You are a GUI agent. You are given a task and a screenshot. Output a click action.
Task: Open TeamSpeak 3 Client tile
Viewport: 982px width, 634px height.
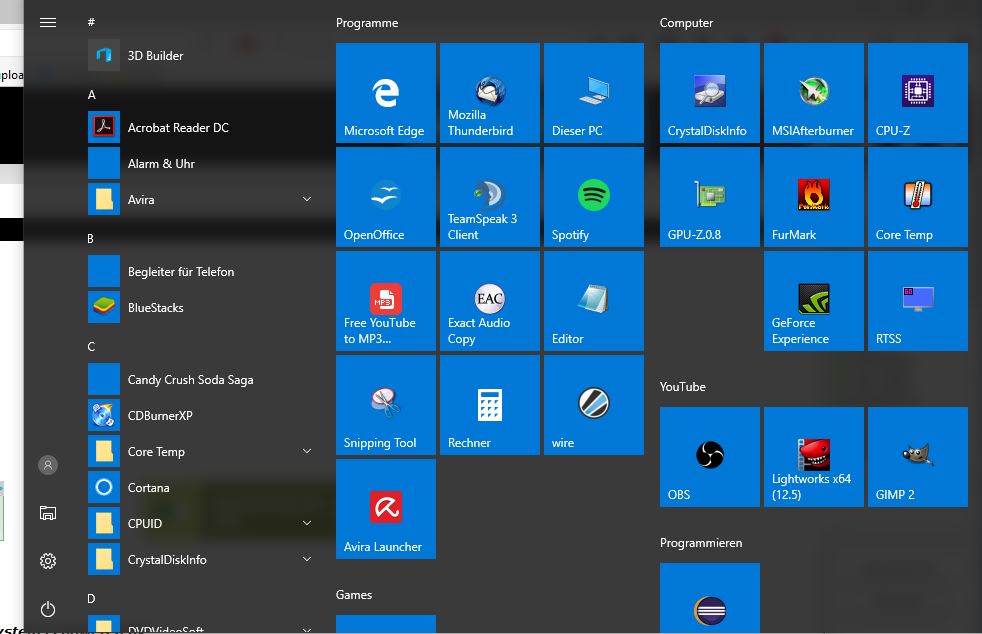(x=490, y=197)
